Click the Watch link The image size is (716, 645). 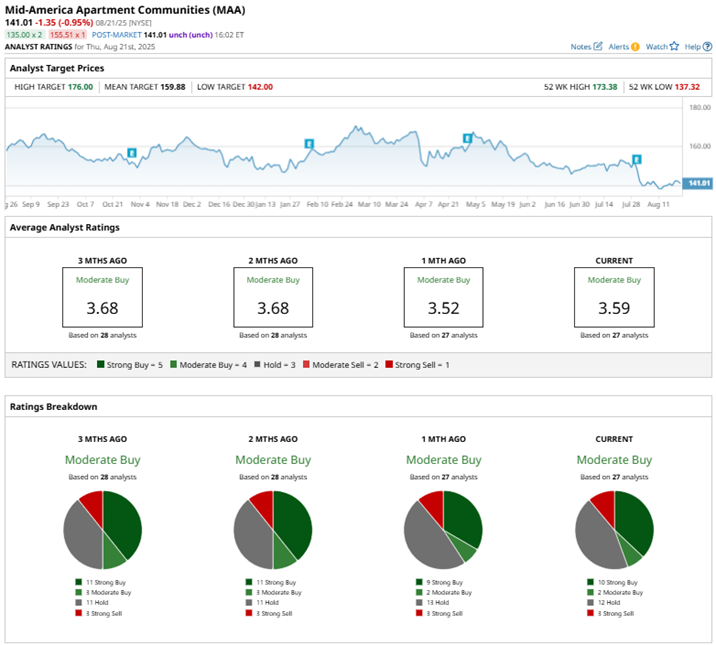coord(657,47)
